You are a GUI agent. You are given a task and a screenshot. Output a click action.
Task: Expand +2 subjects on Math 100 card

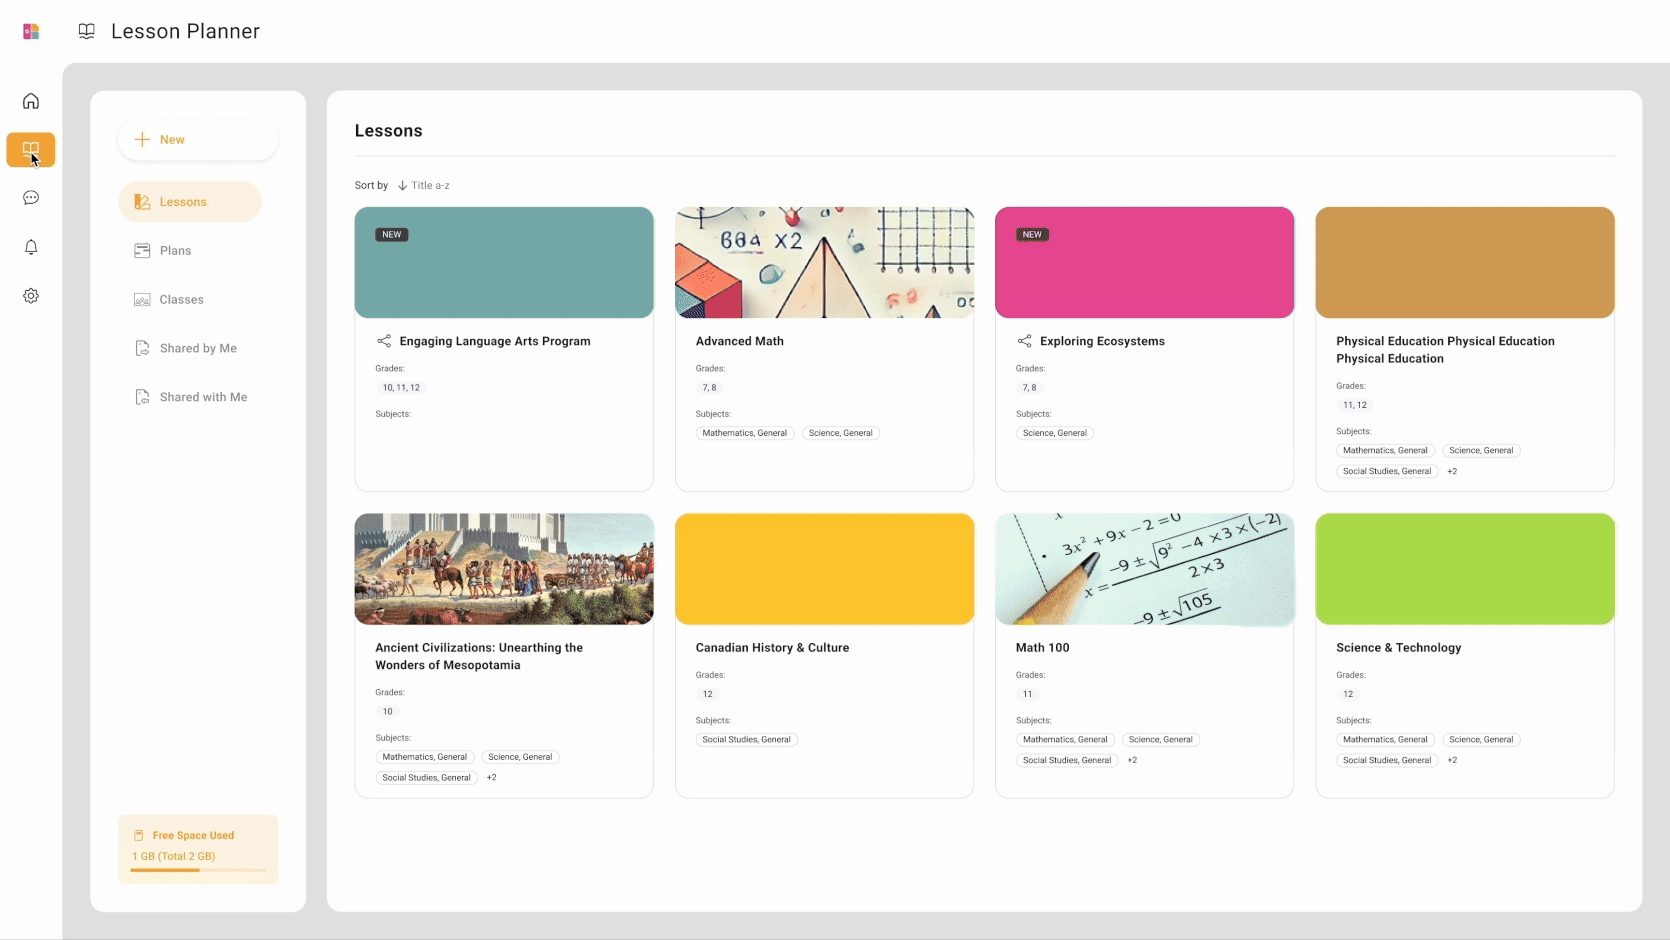[x=1132, y=761]
